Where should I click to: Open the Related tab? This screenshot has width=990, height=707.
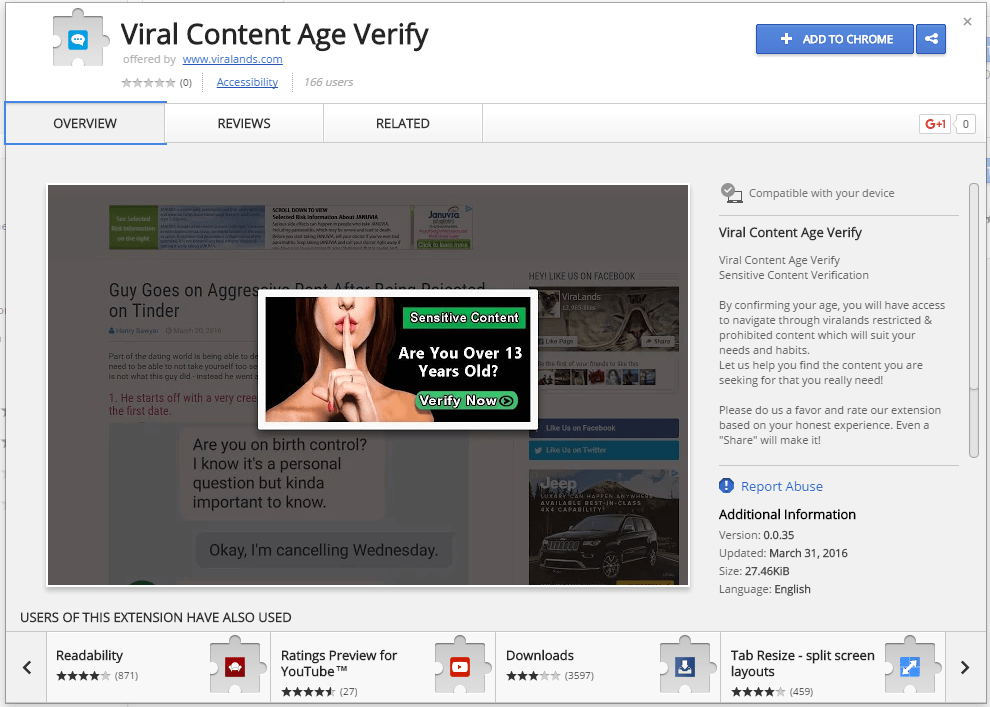pos(403,124)
